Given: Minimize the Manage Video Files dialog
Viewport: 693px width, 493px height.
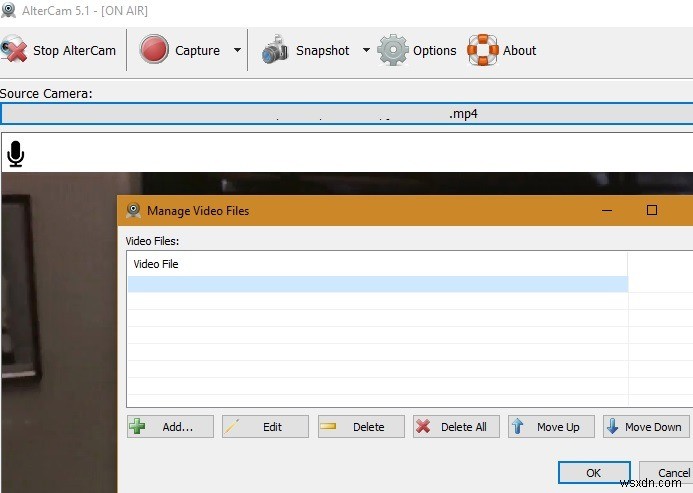Looking at the screenshot, I should click(x=607, y=210).
